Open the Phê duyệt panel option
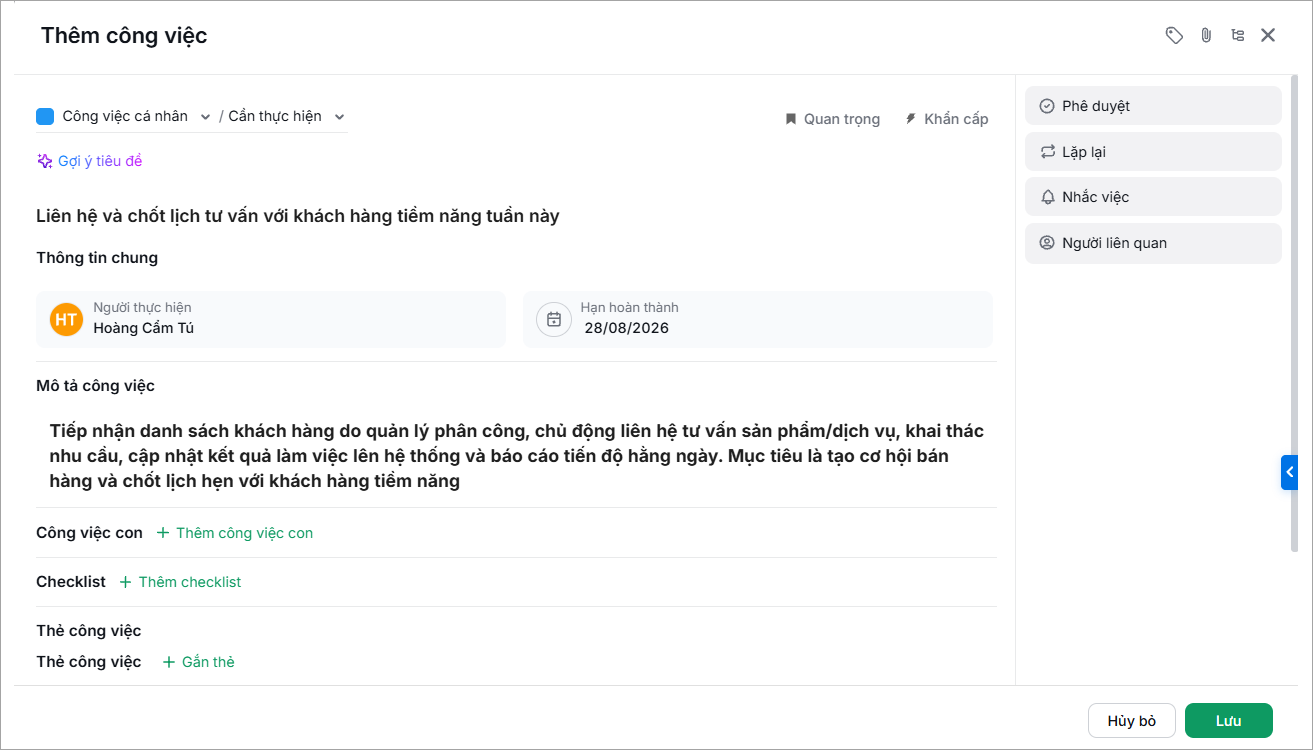This screenshot has width=1313, height=750. point(1153,106)
